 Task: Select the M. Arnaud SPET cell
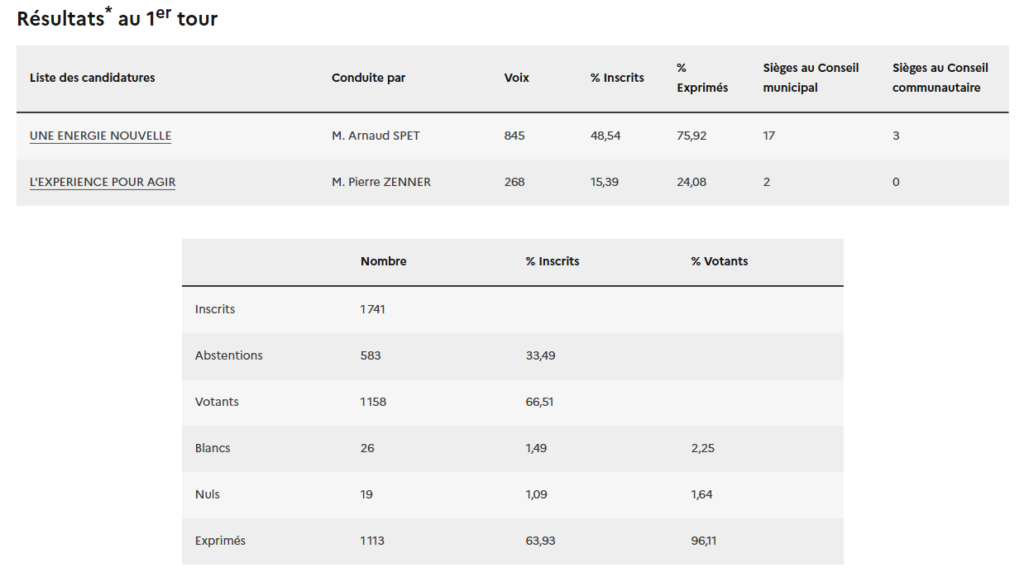374,136
